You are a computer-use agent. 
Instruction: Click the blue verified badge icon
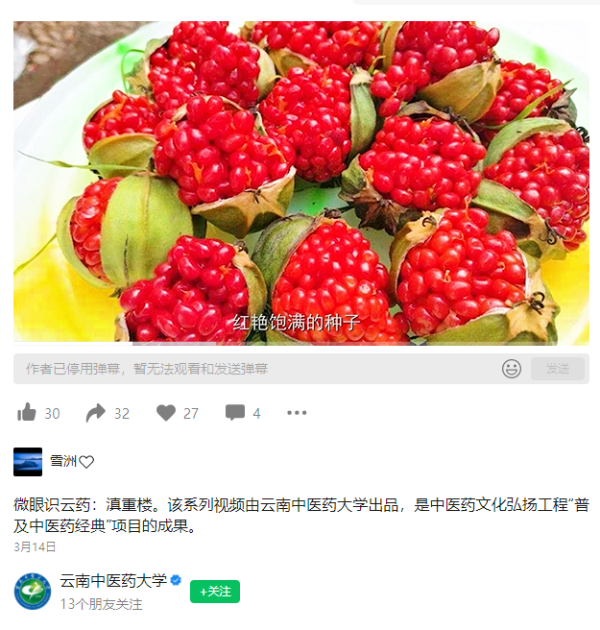(x=176, y=581)
